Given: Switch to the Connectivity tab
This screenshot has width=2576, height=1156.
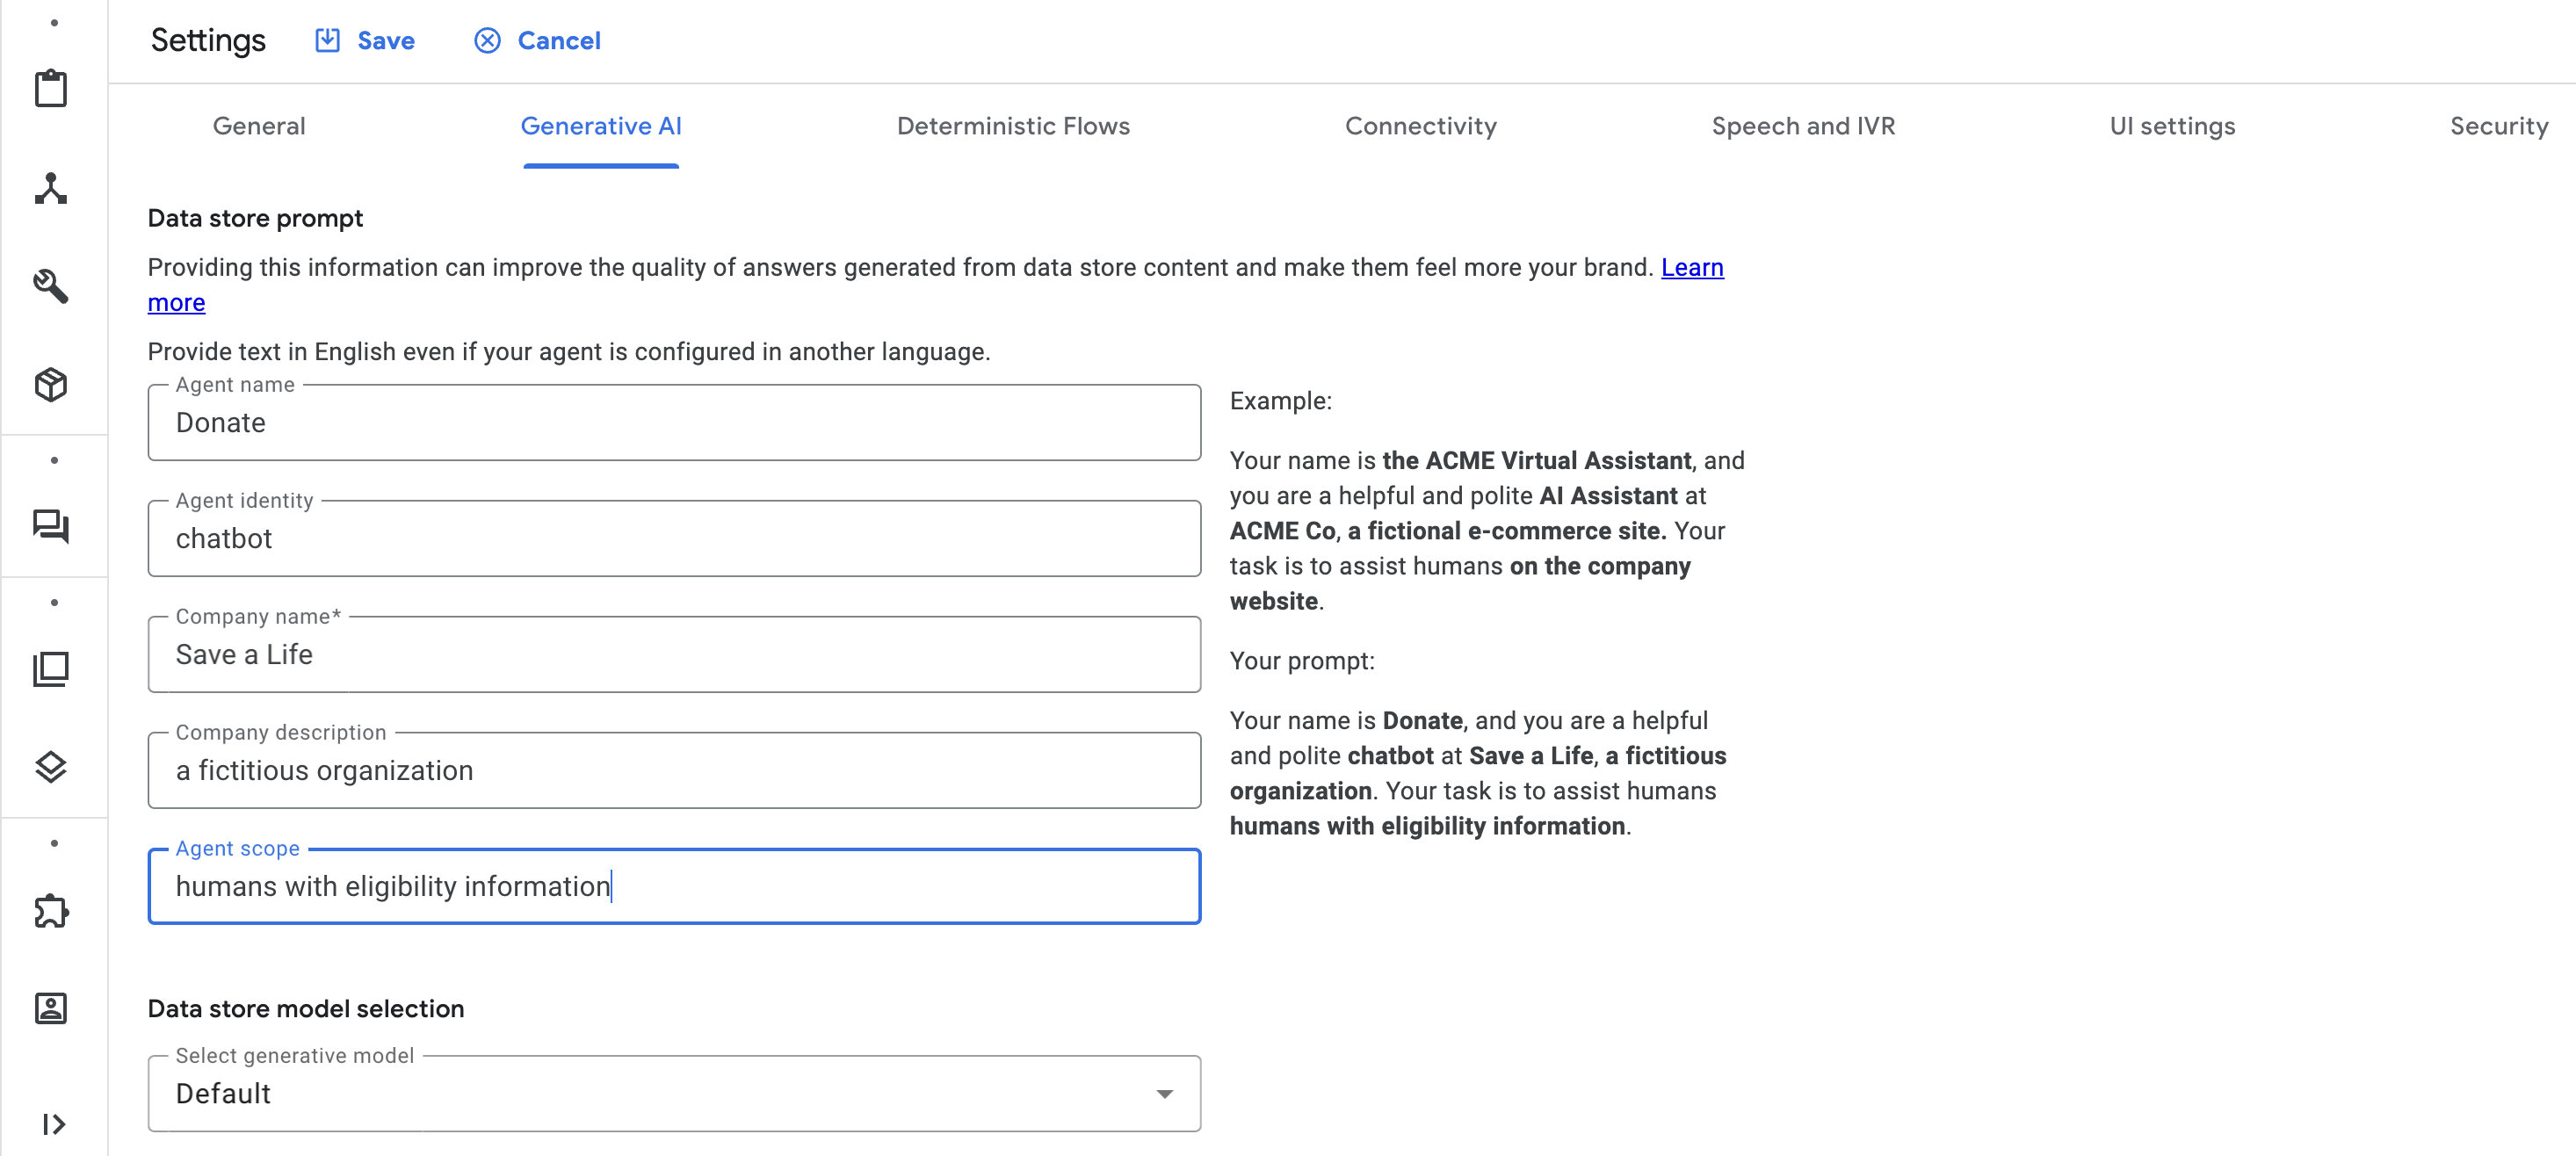Looking at the screenshot, I should click(1420, 126).
